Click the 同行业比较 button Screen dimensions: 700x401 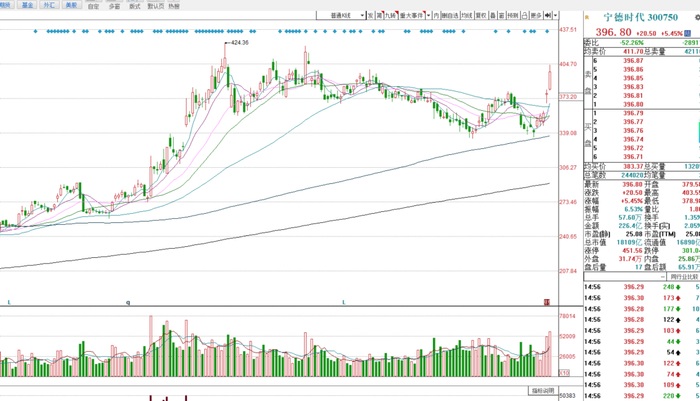click(x=683, y=277)
